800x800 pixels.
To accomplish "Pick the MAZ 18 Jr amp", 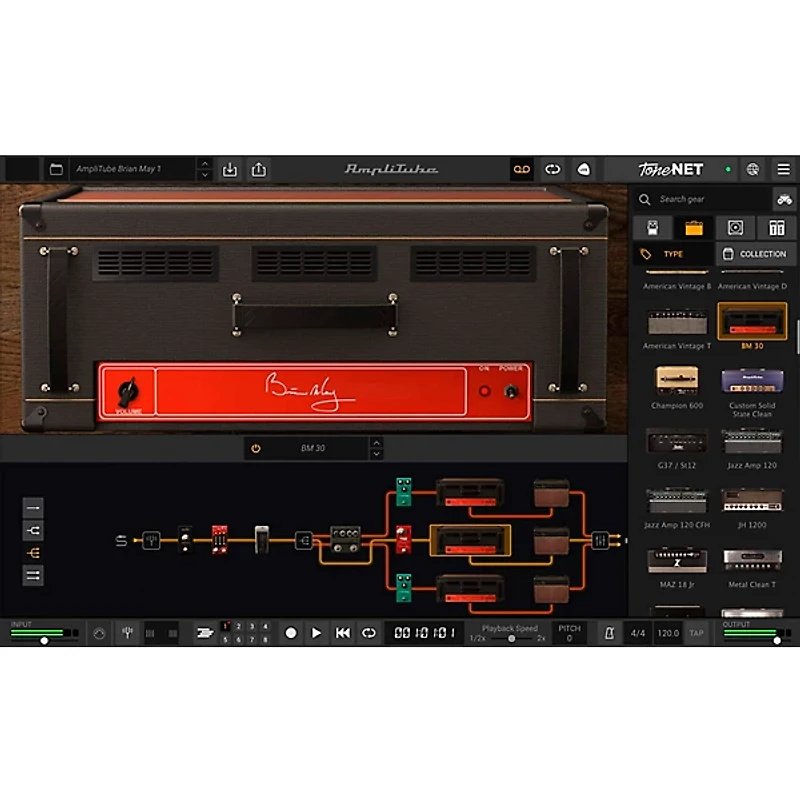I will click(x=677, y=560).
